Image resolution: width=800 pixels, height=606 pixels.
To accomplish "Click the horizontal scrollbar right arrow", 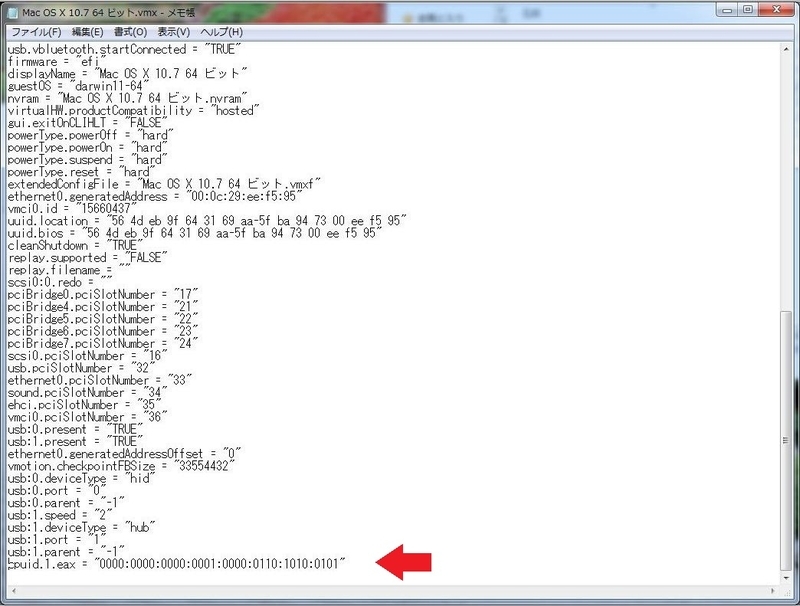I will coord(773,591).
